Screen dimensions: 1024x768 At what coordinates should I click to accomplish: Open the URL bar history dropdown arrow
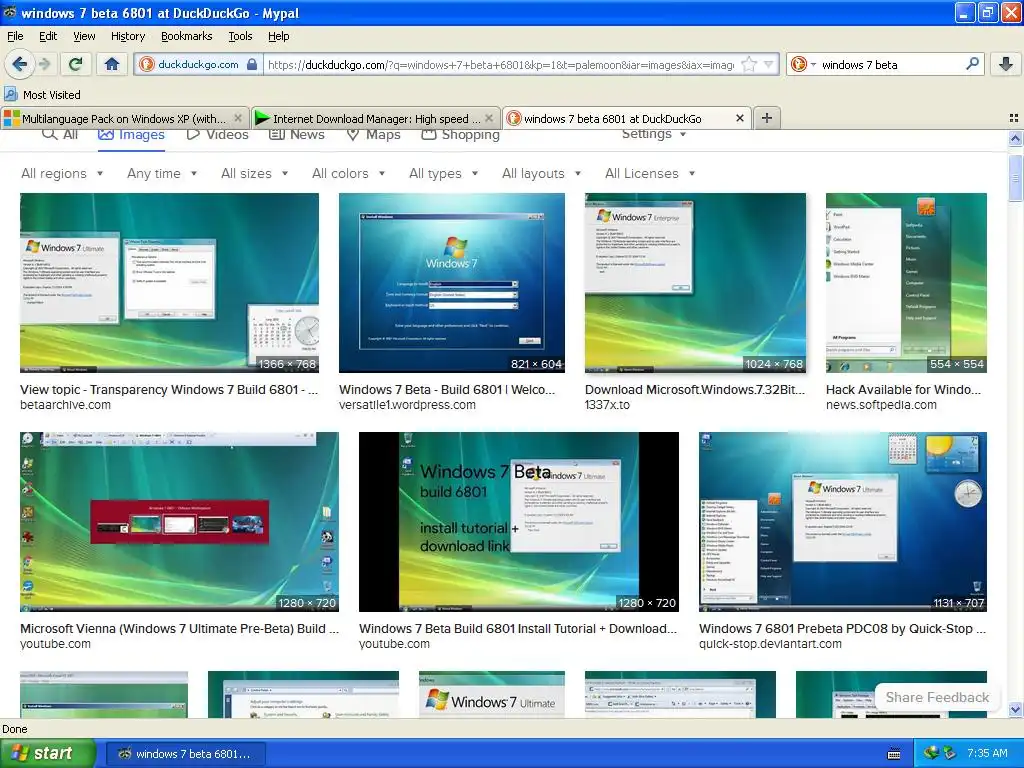pos(769,64)
